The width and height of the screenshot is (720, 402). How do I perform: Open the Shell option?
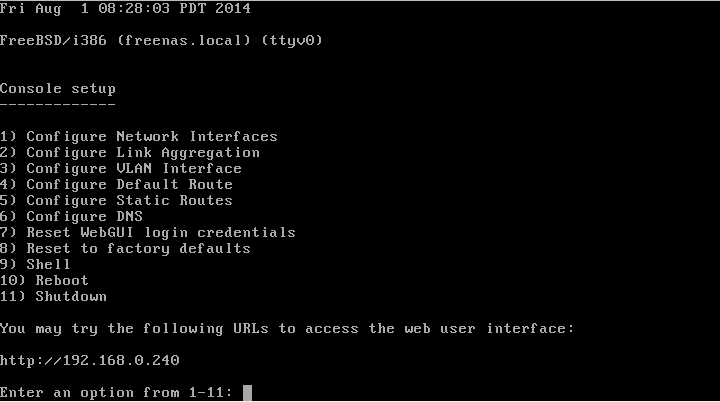point(35,264)
